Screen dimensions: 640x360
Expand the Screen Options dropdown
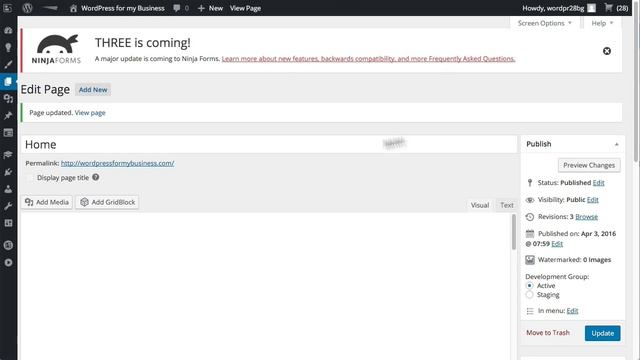point(544,23)
